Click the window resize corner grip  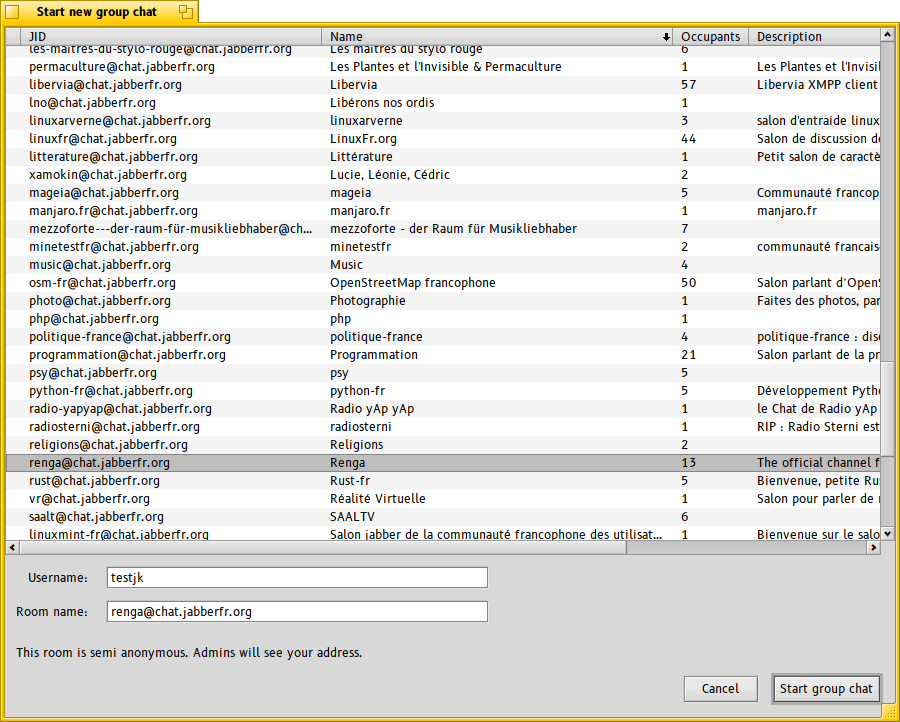pyautogui.click(x=888, y=710)
